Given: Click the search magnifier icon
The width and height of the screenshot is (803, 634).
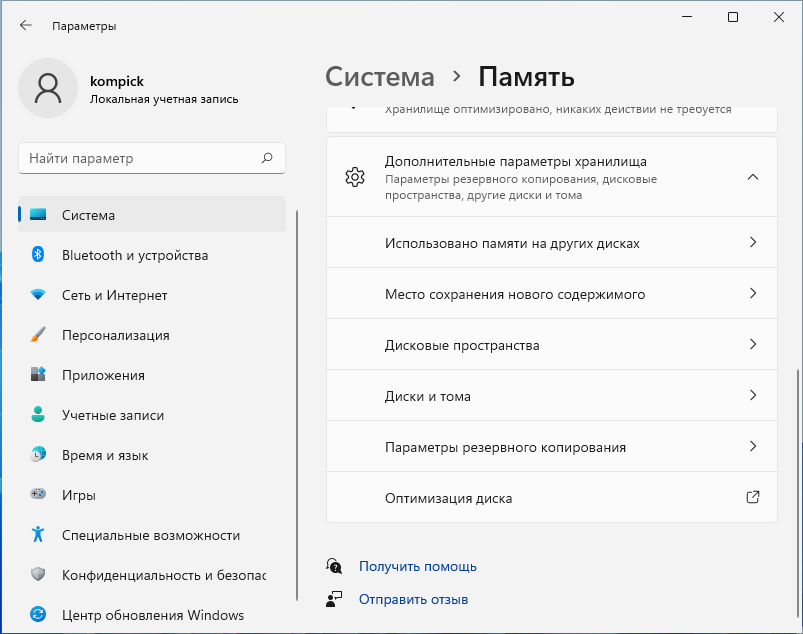Looking at the screenshot, I should (267, 158).
